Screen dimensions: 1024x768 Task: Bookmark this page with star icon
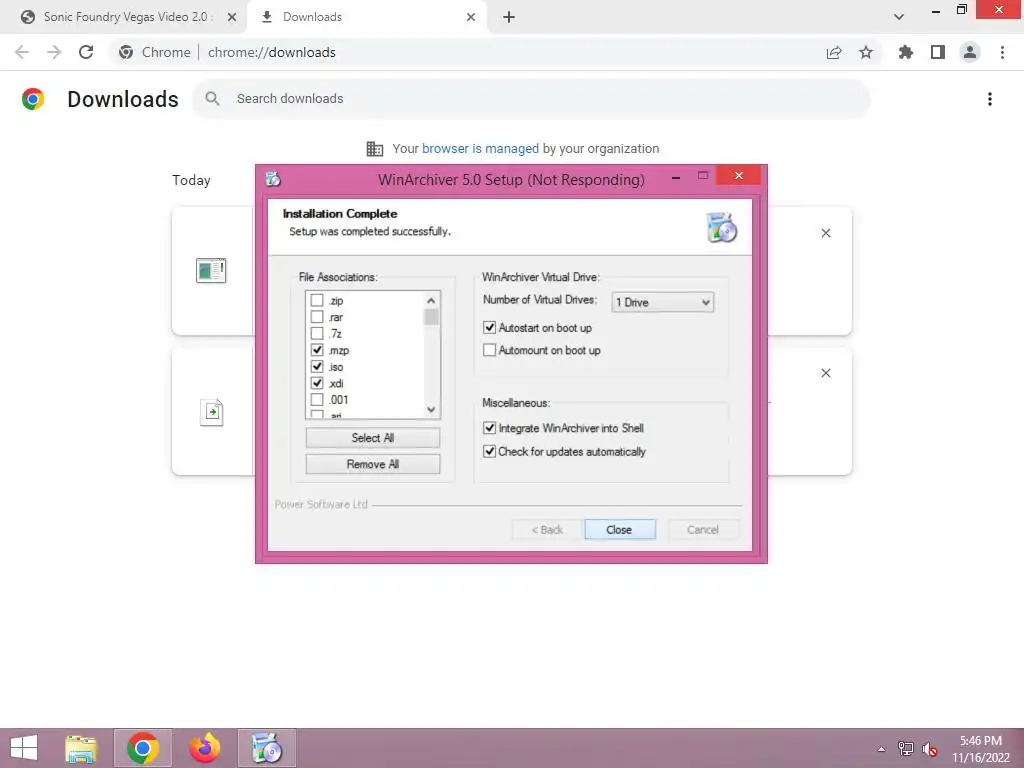[x=866, y=52]
